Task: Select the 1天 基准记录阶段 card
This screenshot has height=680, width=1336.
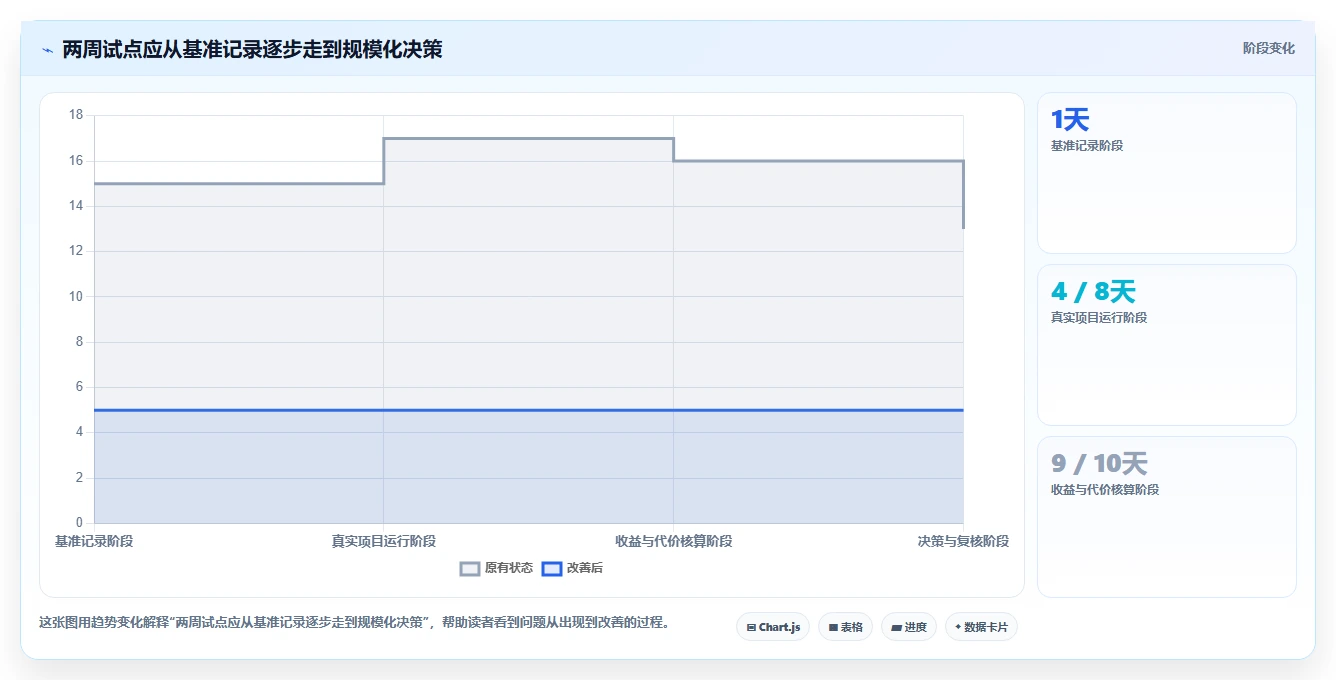Action: coord(1167,173)
